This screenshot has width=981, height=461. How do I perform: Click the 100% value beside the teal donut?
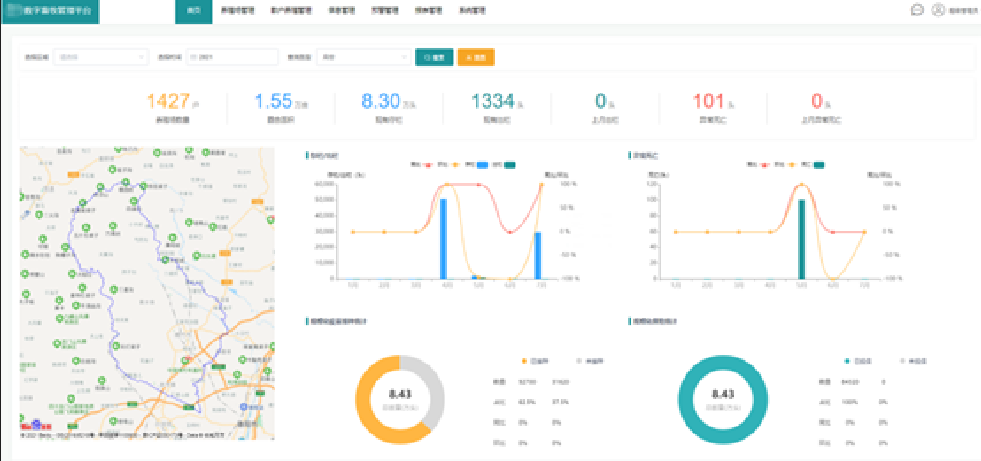click(850, 402)
